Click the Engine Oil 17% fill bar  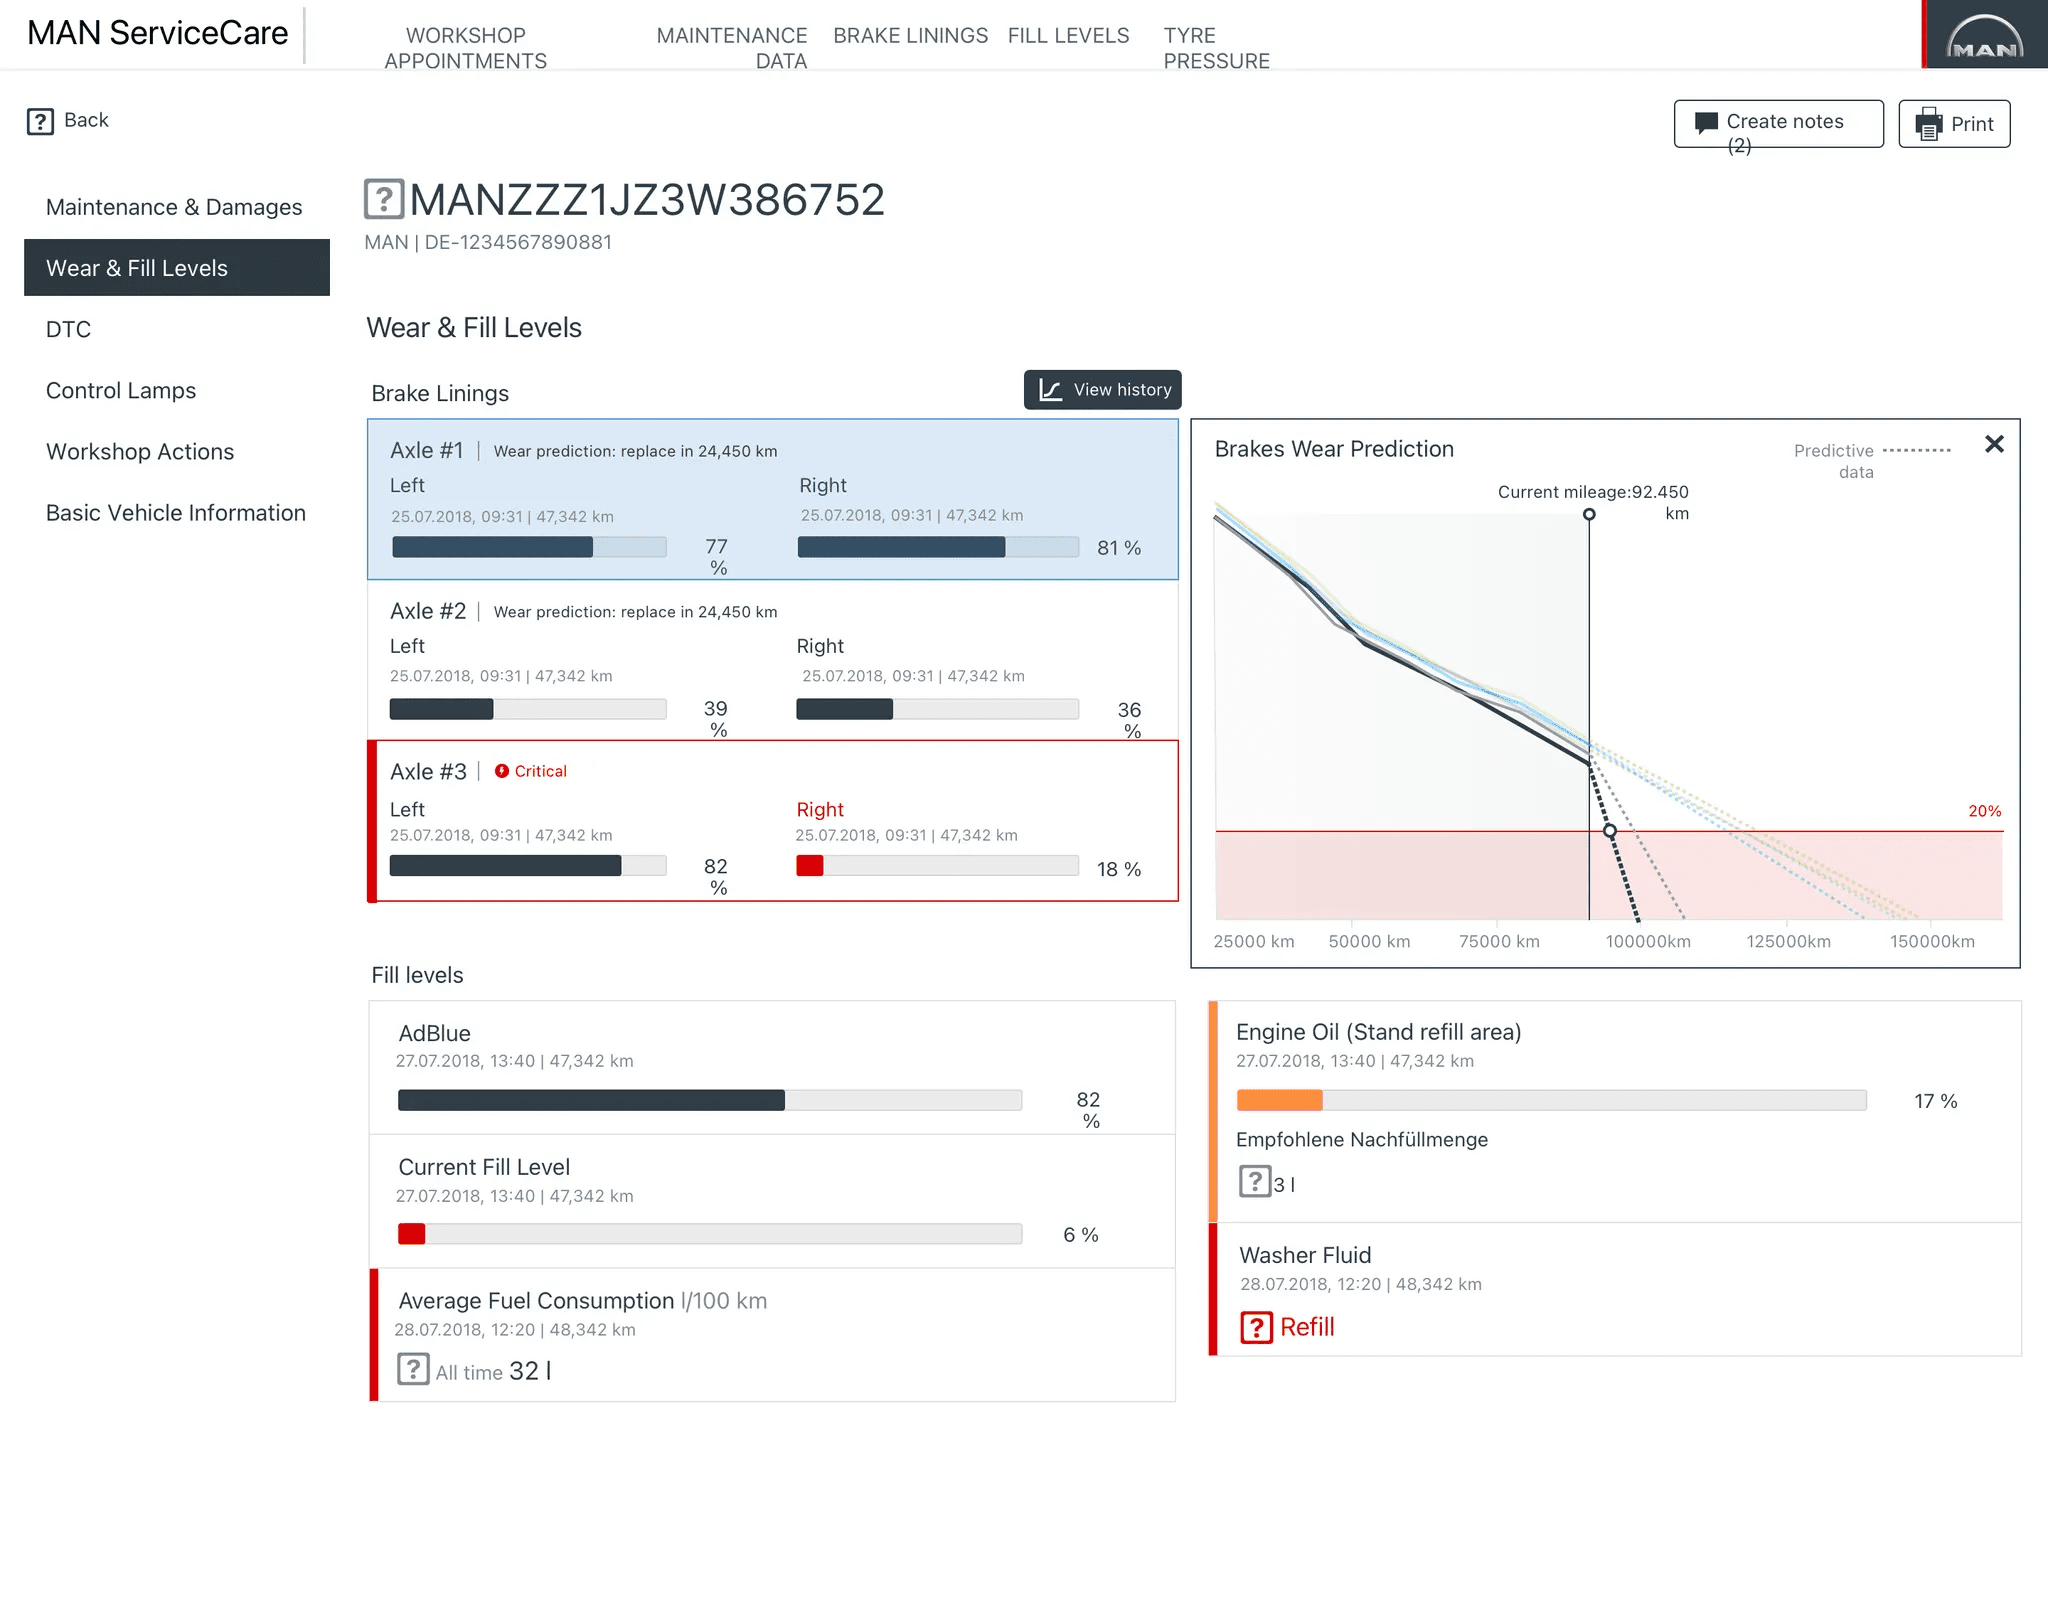(1550, 1101)
